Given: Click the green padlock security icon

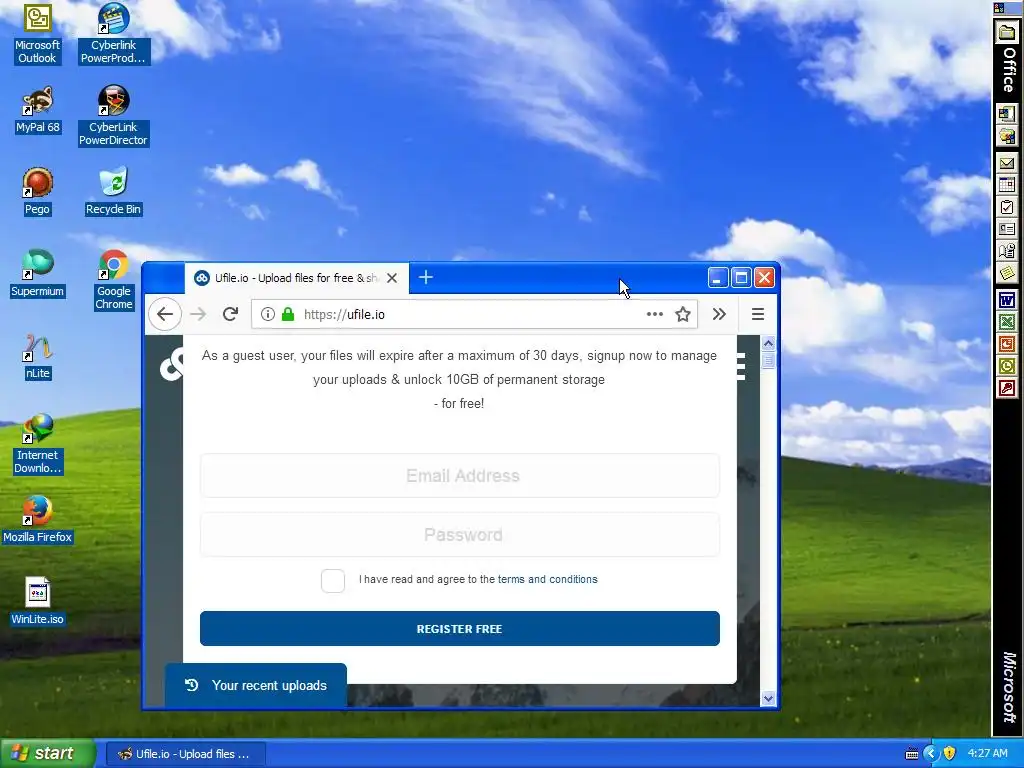Looking at the screenshot, I should tap(287, 314).
